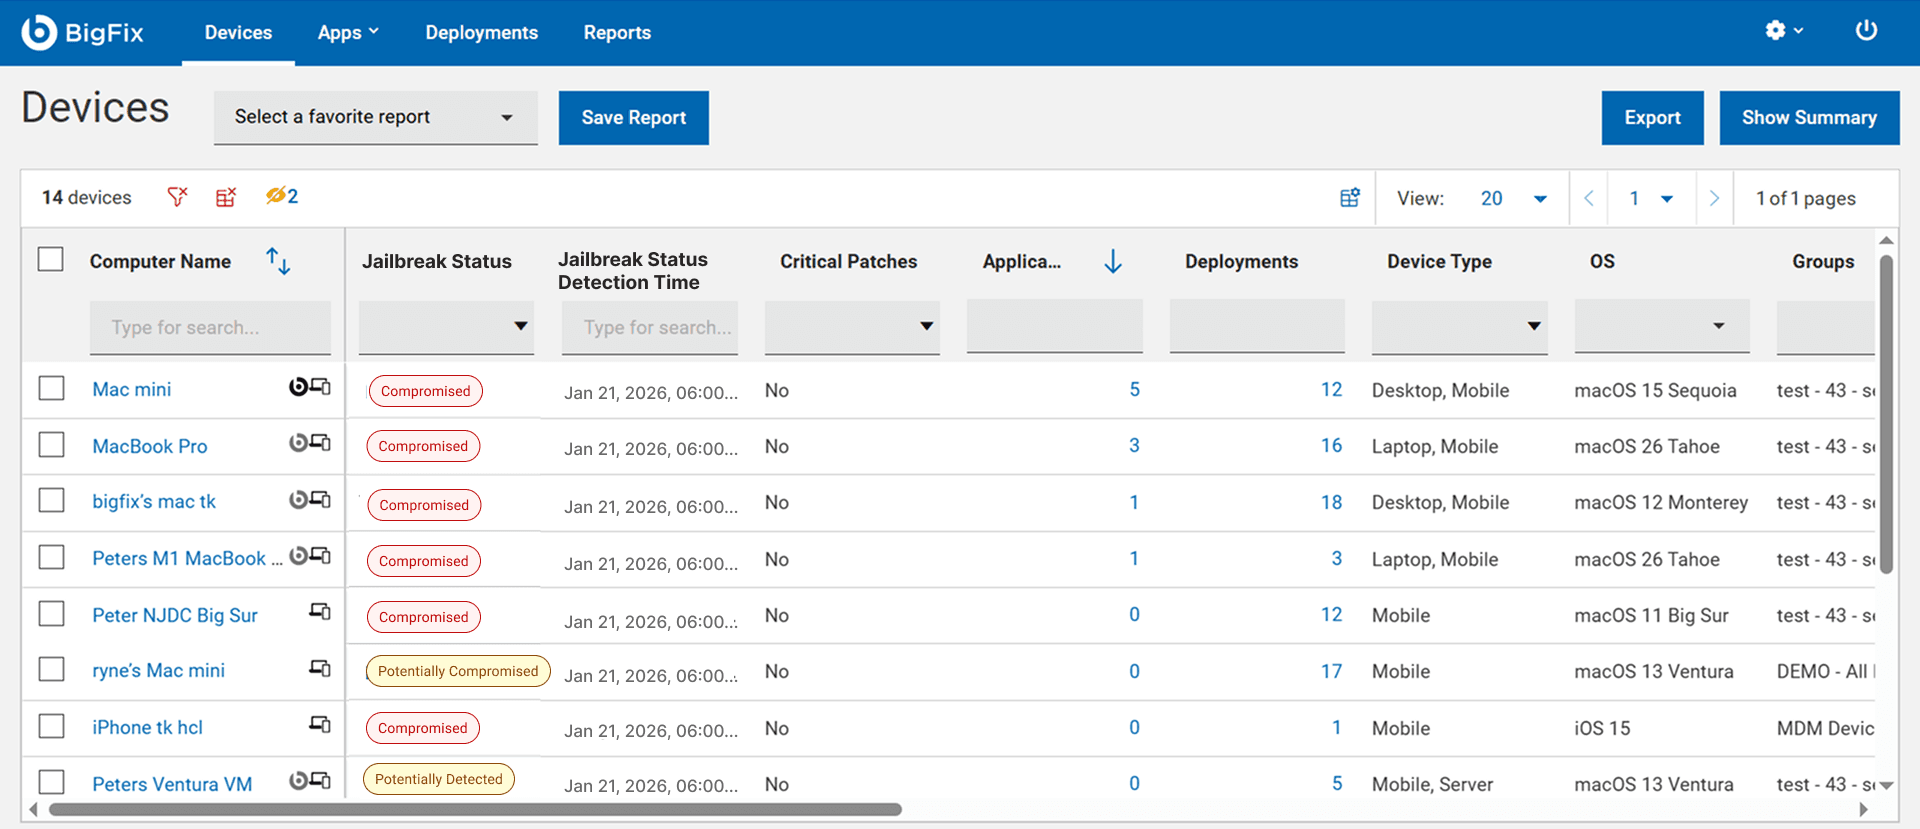This screenshot has height=829, width=1920.
Task: Check the select all devices checkbox
Action: [51, 259]
